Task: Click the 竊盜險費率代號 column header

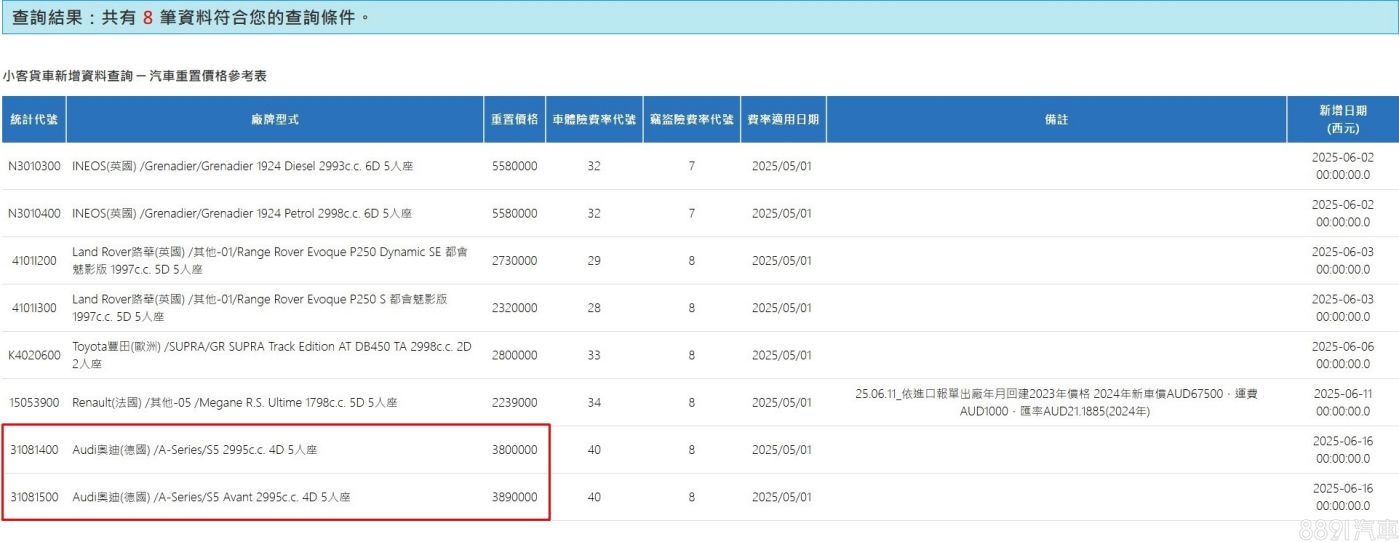Action: 691,119
